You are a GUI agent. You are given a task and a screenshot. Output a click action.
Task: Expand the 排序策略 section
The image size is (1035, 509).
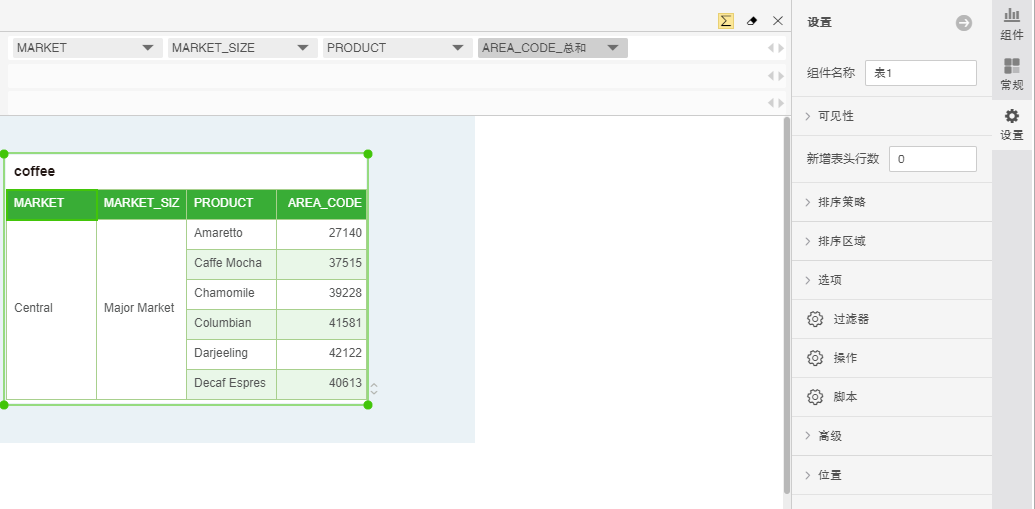coord(841,202)
